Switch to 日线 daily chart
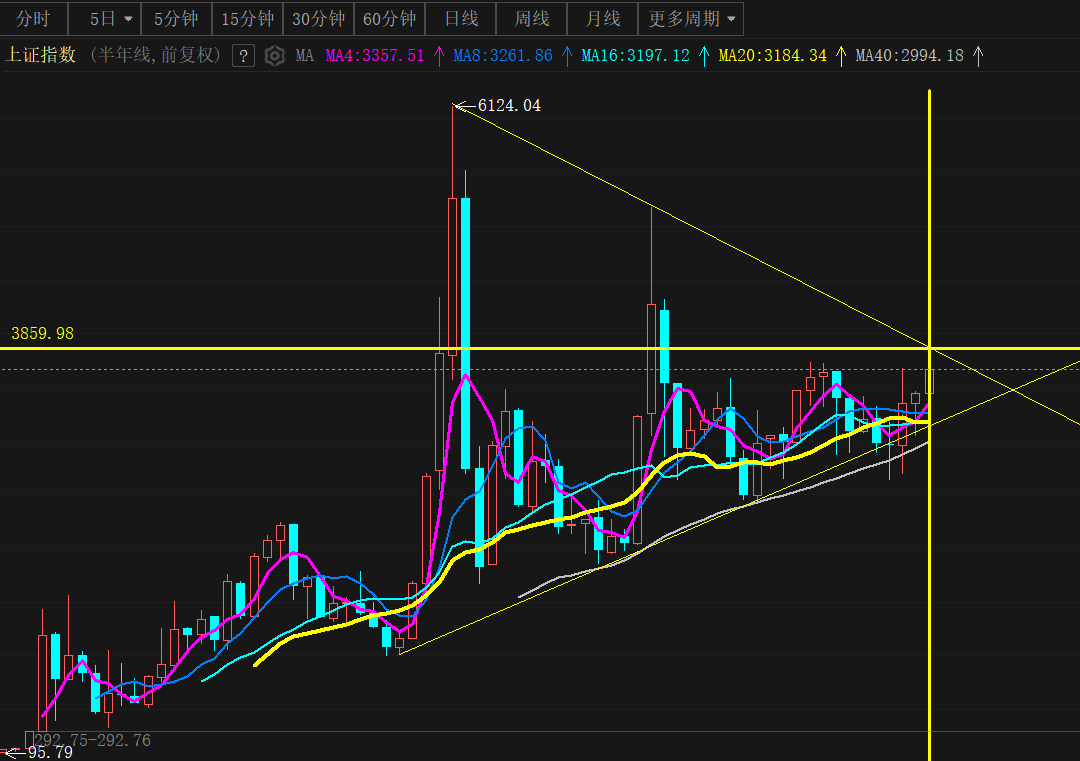The width and height of the screenshot is (1080, 761). [x=461, y=19]
